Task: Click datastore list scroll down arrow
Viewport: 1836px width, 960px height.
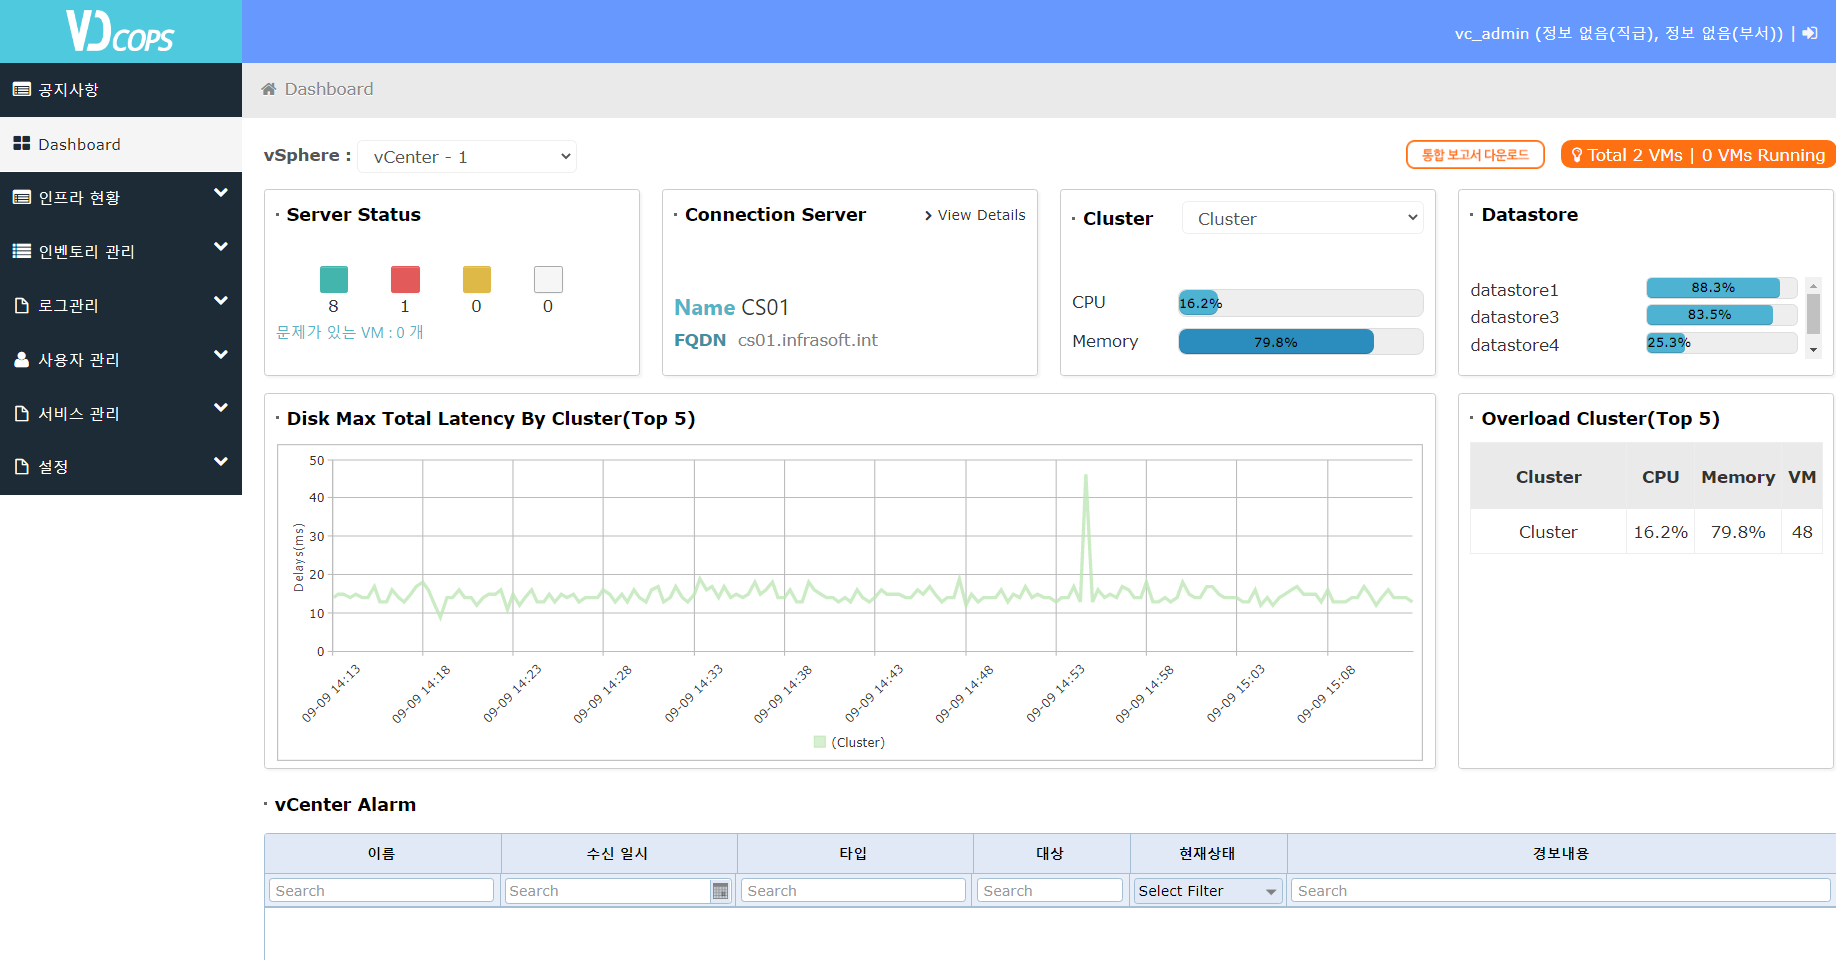Action: [1813, 350]
